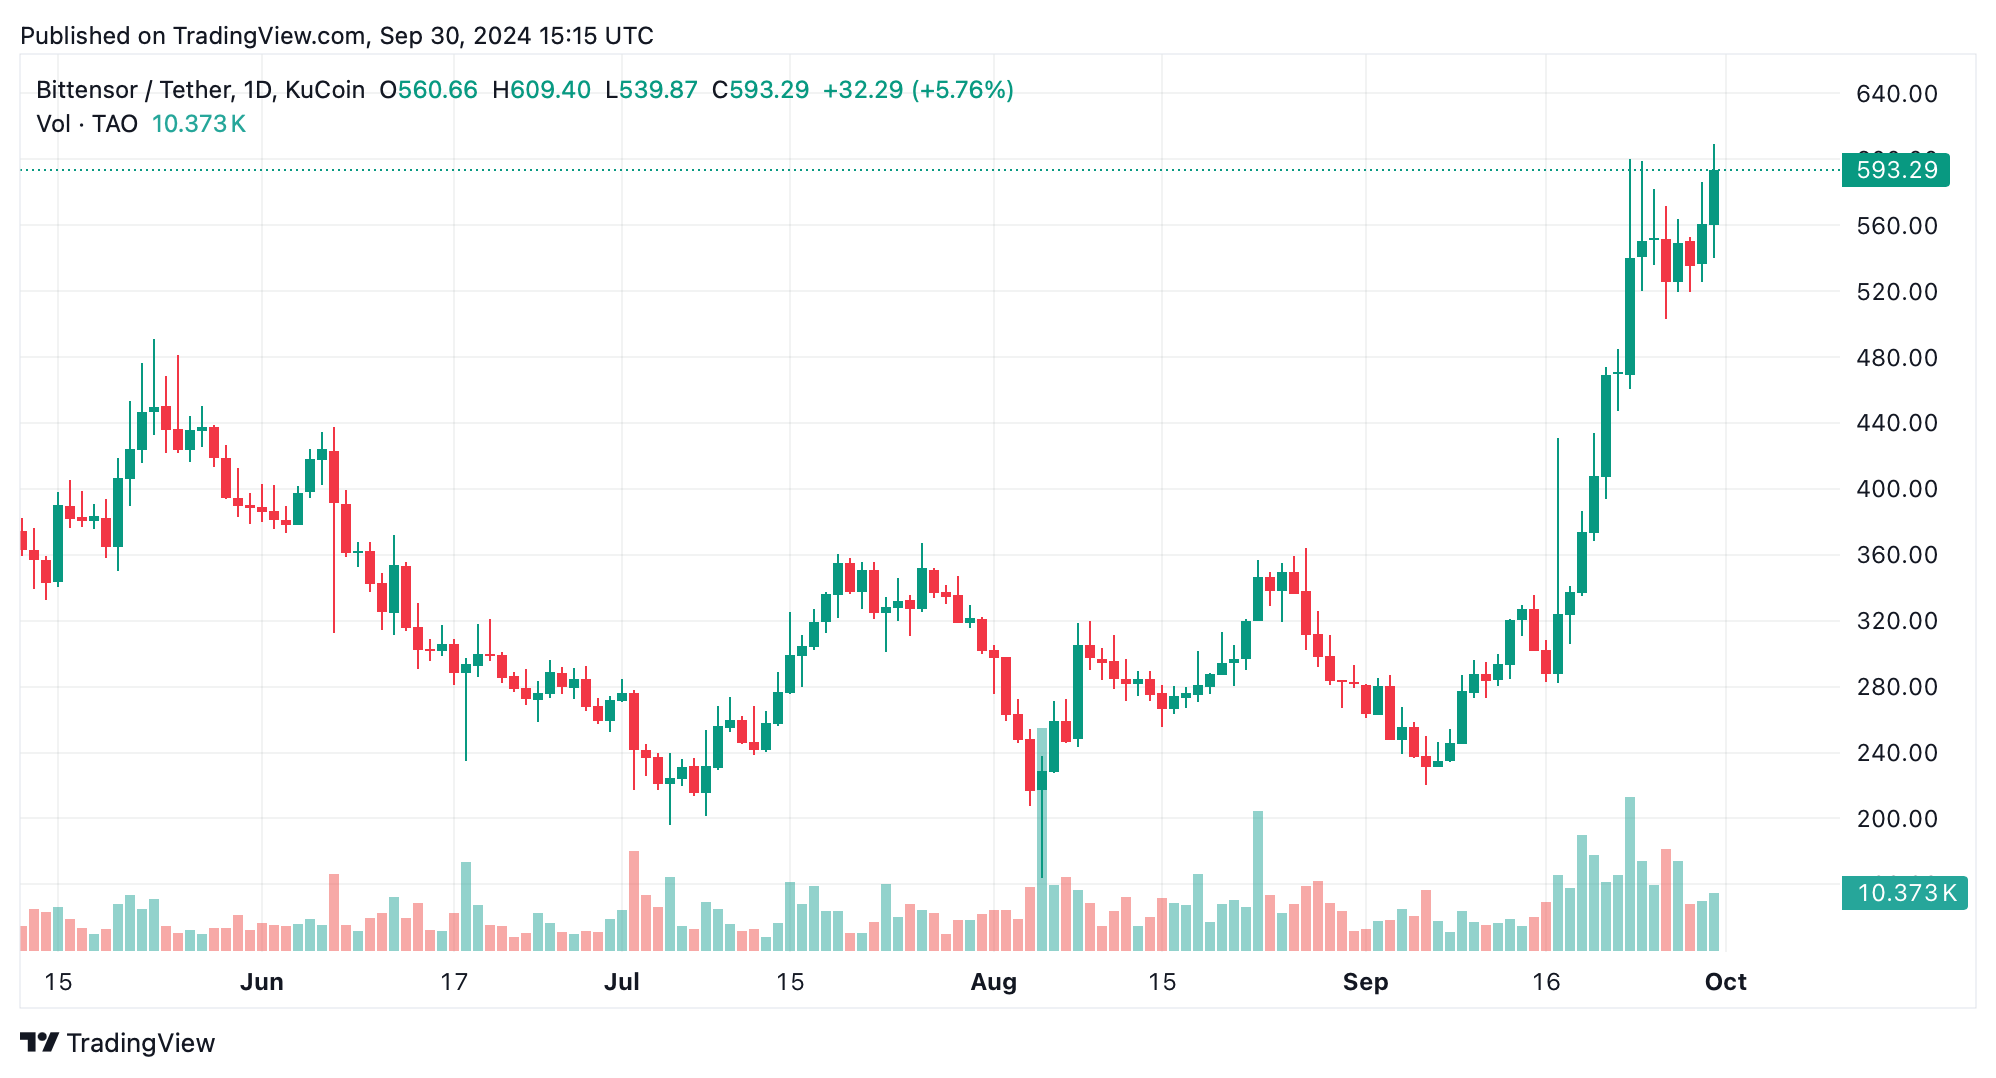Click the 'Bittensor / Tether, 1D, KuCoin' title

[x=200, y=90]
